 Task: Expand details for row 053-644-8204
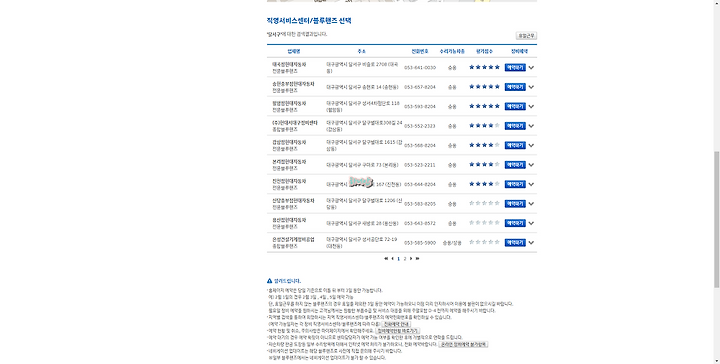(x=531, y=184)
